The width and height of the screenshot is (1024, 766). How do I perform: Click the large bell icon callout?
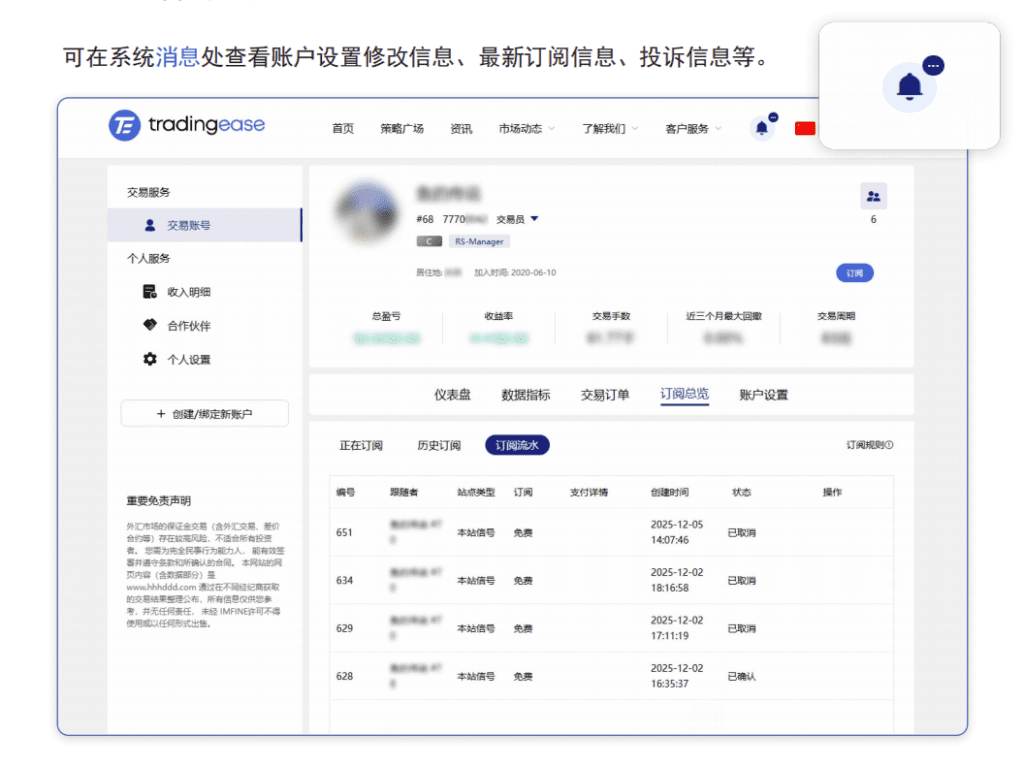[x=909, y=87]
